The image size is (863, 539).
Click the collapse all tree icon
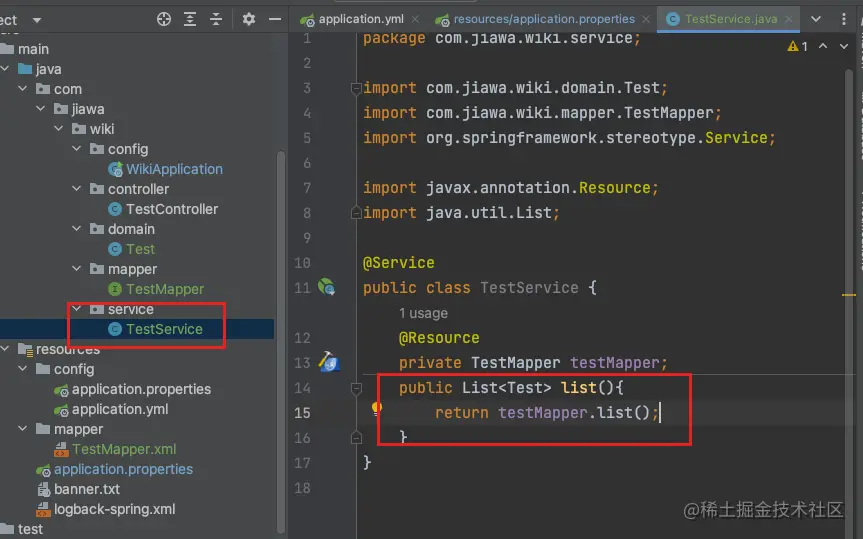click(x=216, y=19)
